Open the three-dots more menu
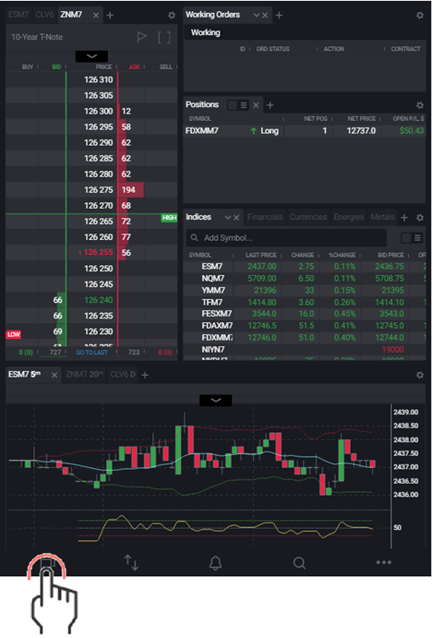This screenshot has height=638, width=432. (384, 562)
